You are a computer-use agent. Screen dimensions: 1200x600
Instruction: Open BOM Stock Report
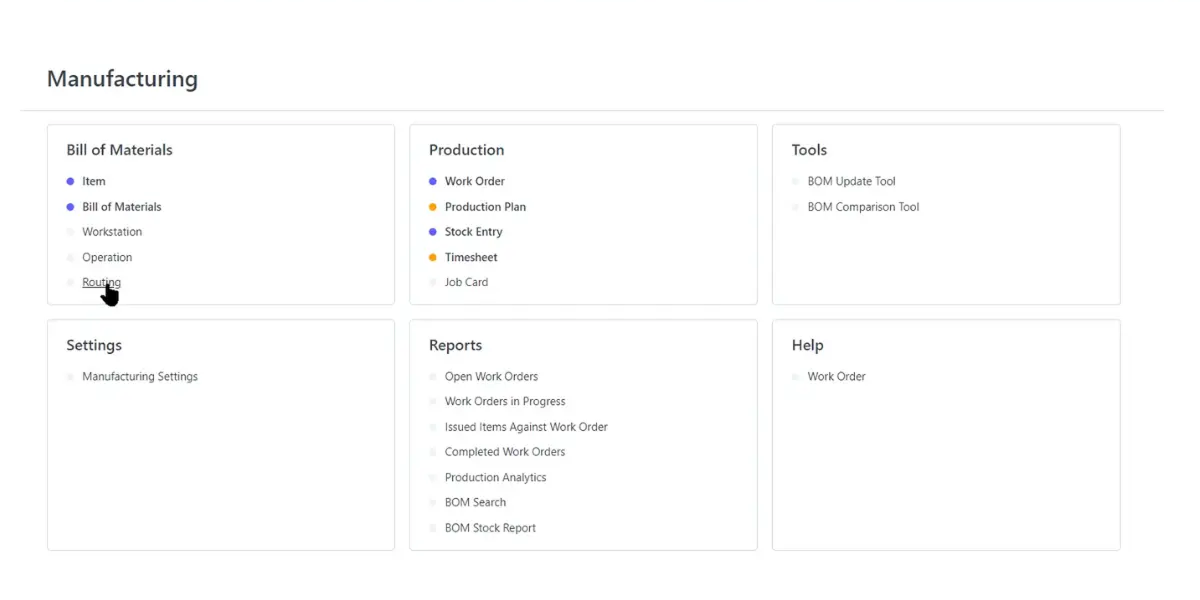point(490,528)
